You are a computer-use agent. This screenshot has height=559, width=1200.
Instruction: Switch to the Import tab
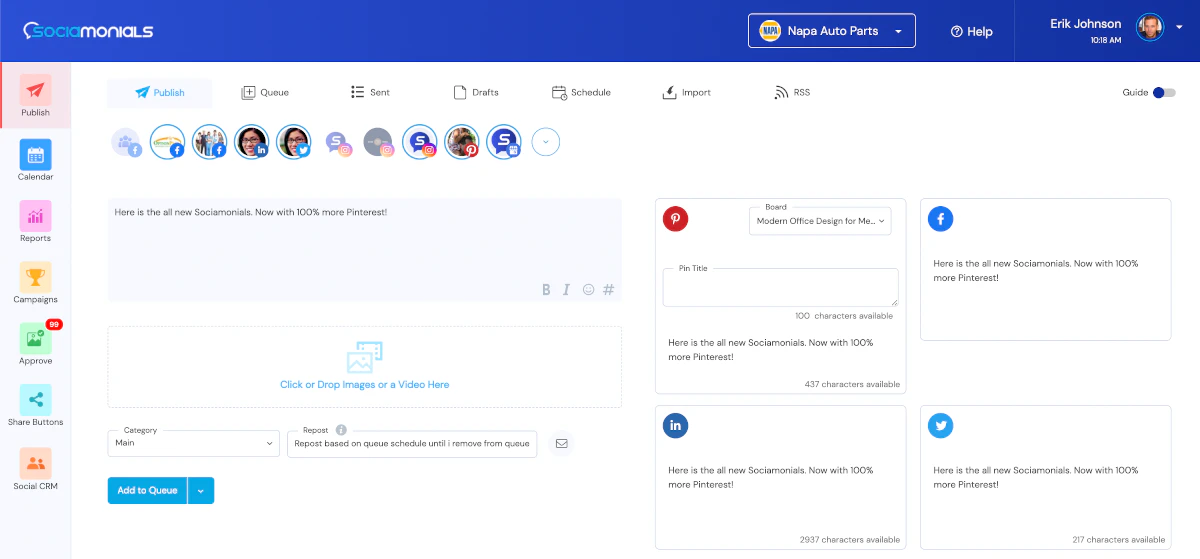click(686, 93)
